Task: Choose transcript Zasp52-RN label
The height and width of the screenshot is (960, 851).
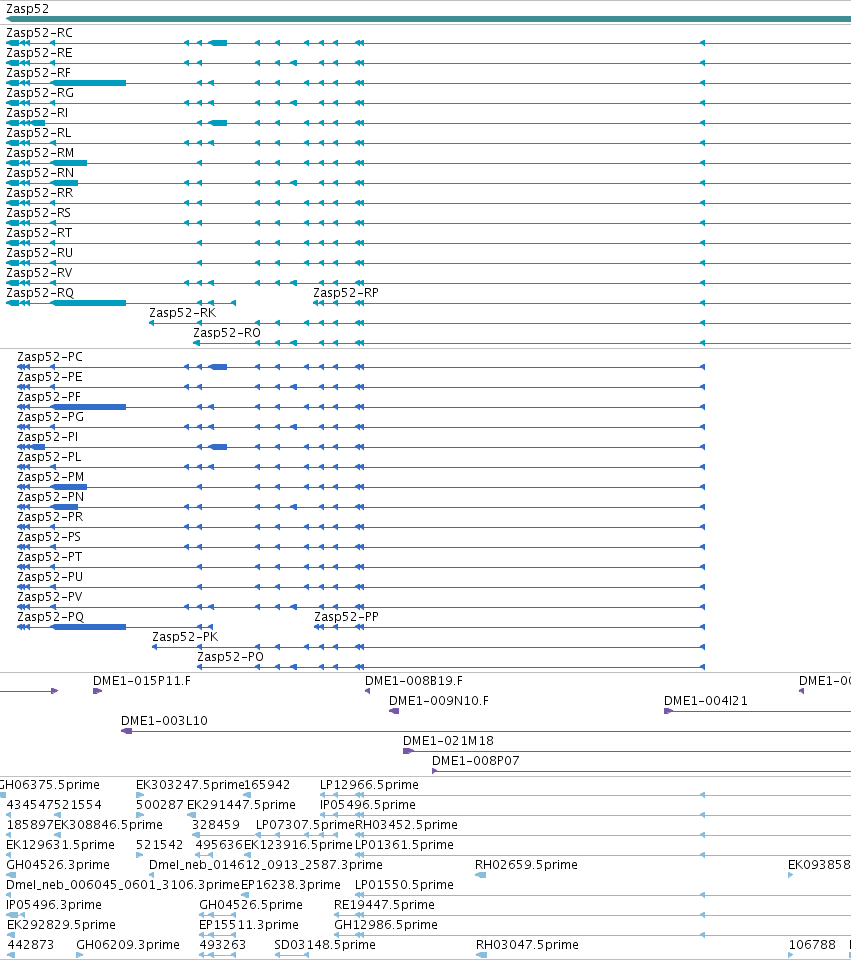Action: 40,173
